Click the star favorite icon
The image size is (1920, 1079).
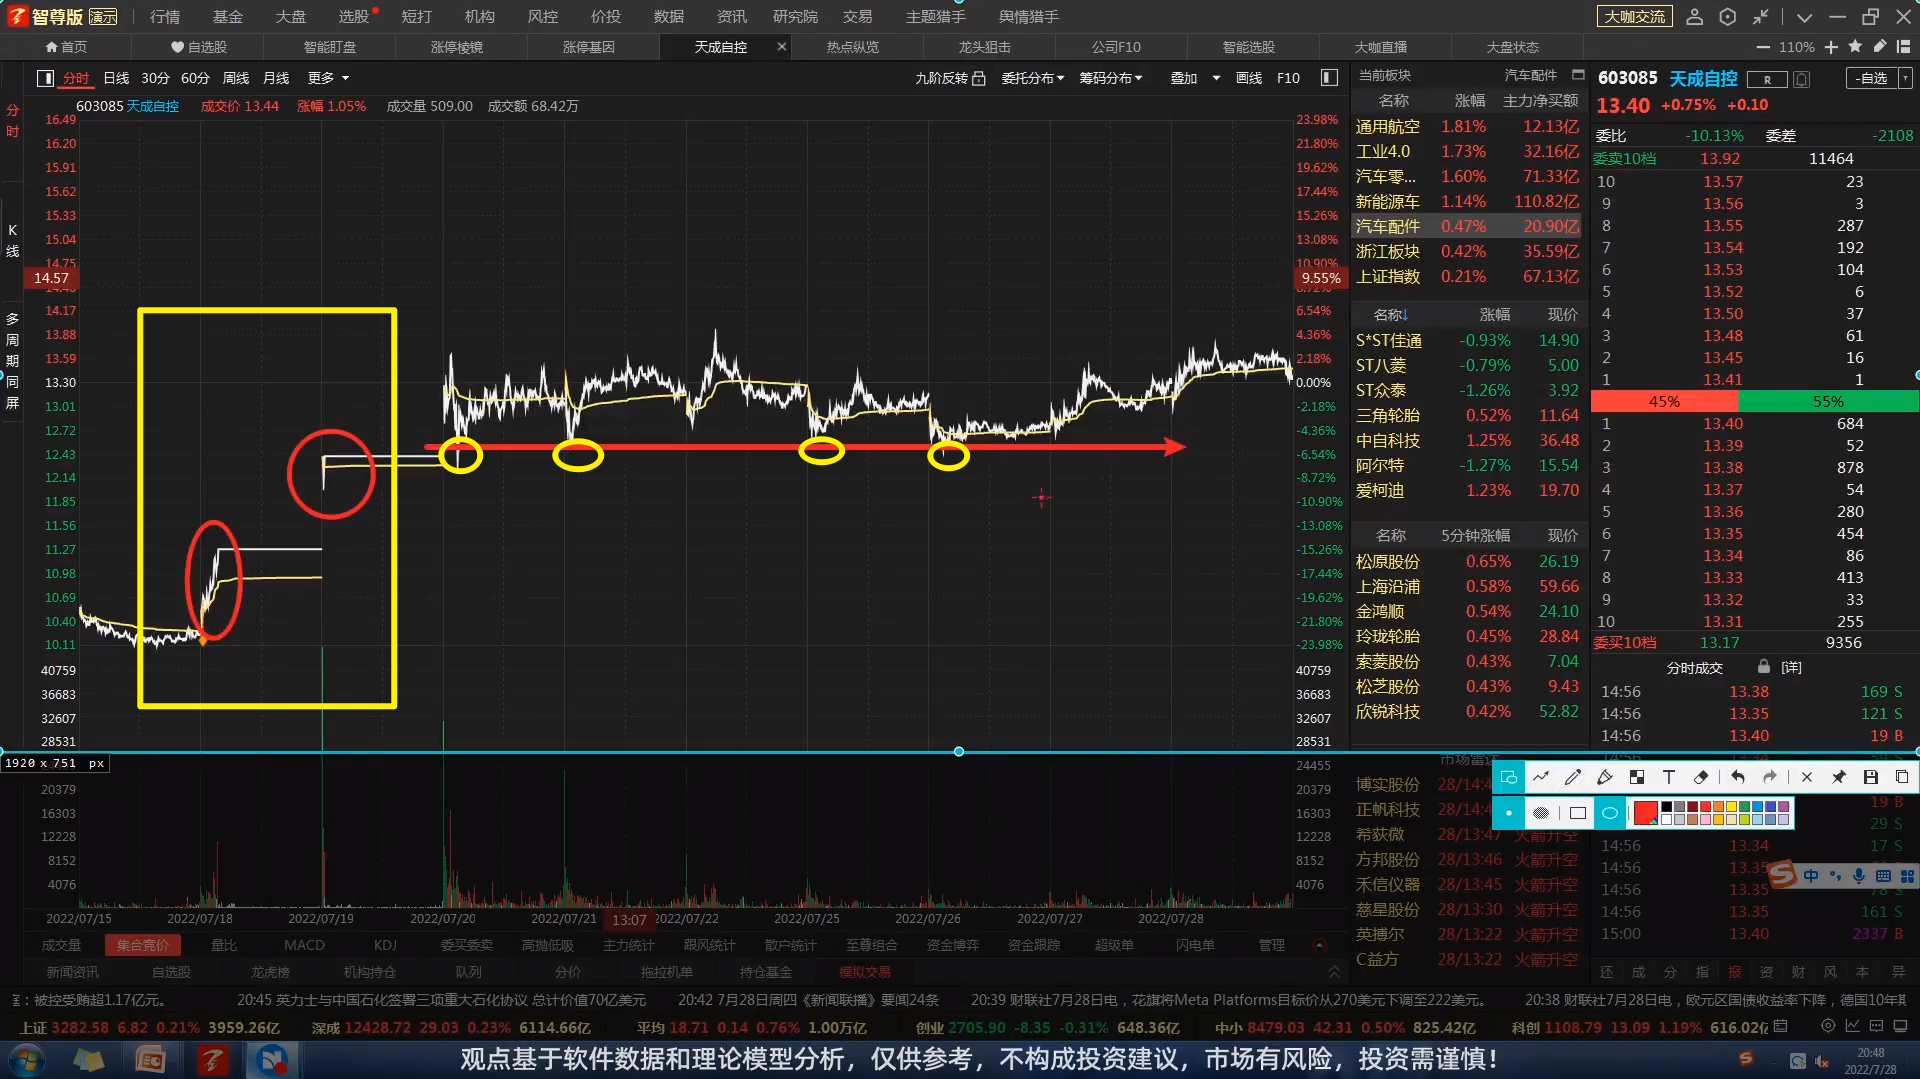(1855, 47)
